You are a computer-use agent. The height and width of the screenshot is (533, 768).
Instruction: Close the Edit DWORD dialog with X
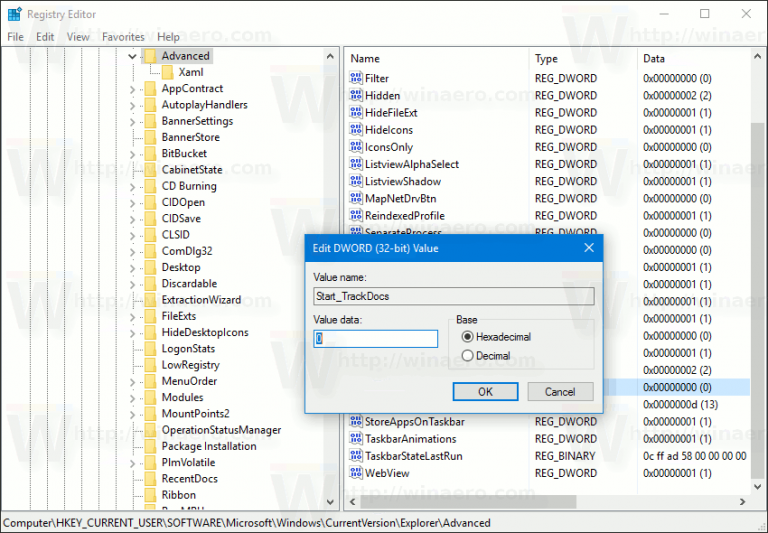tap(589, 248)
